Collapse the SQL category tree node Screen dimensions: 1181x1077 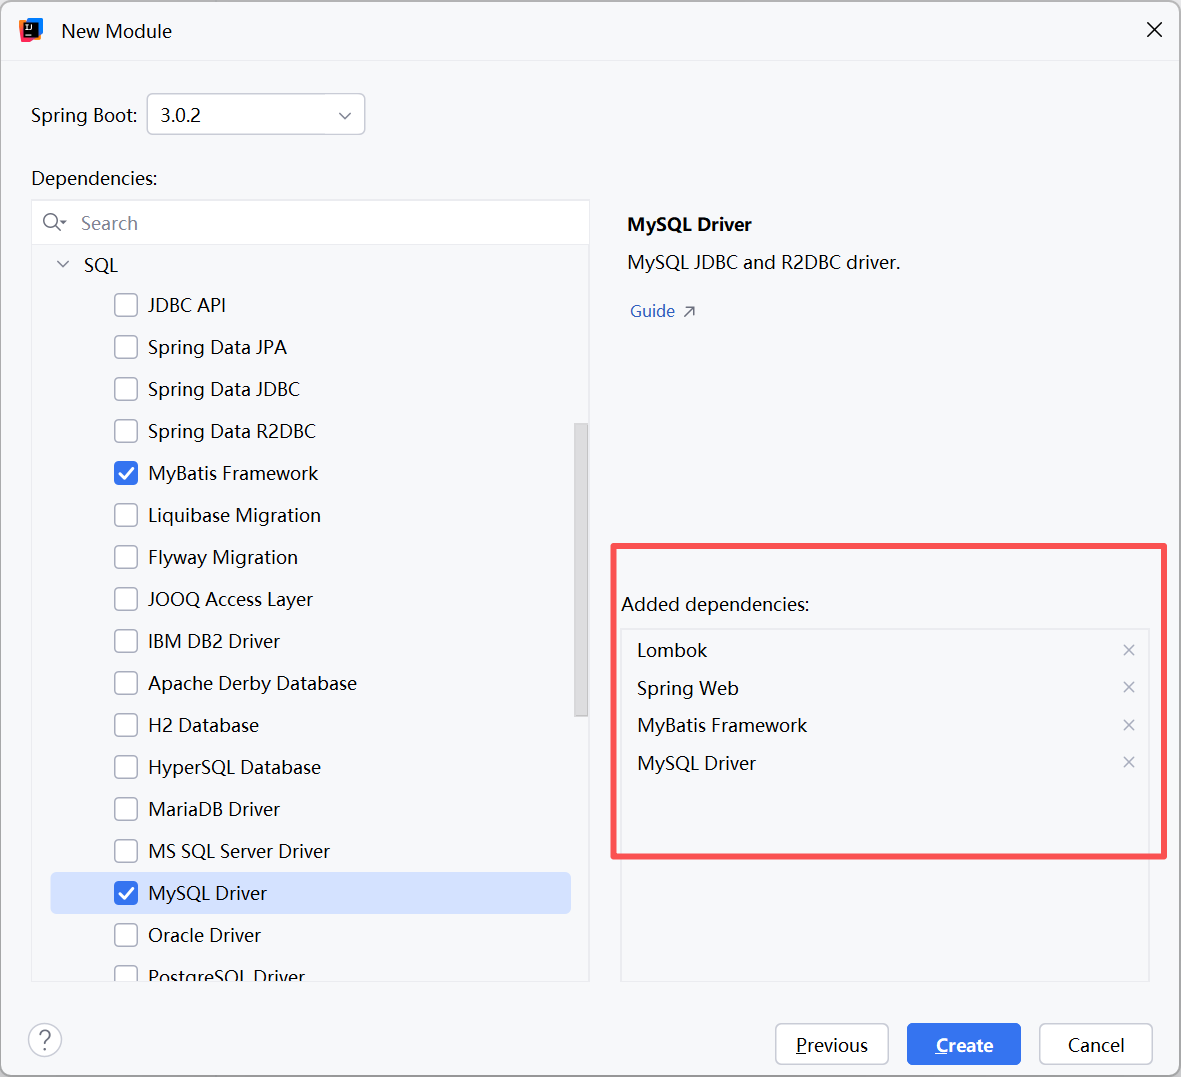coord(63,264)
